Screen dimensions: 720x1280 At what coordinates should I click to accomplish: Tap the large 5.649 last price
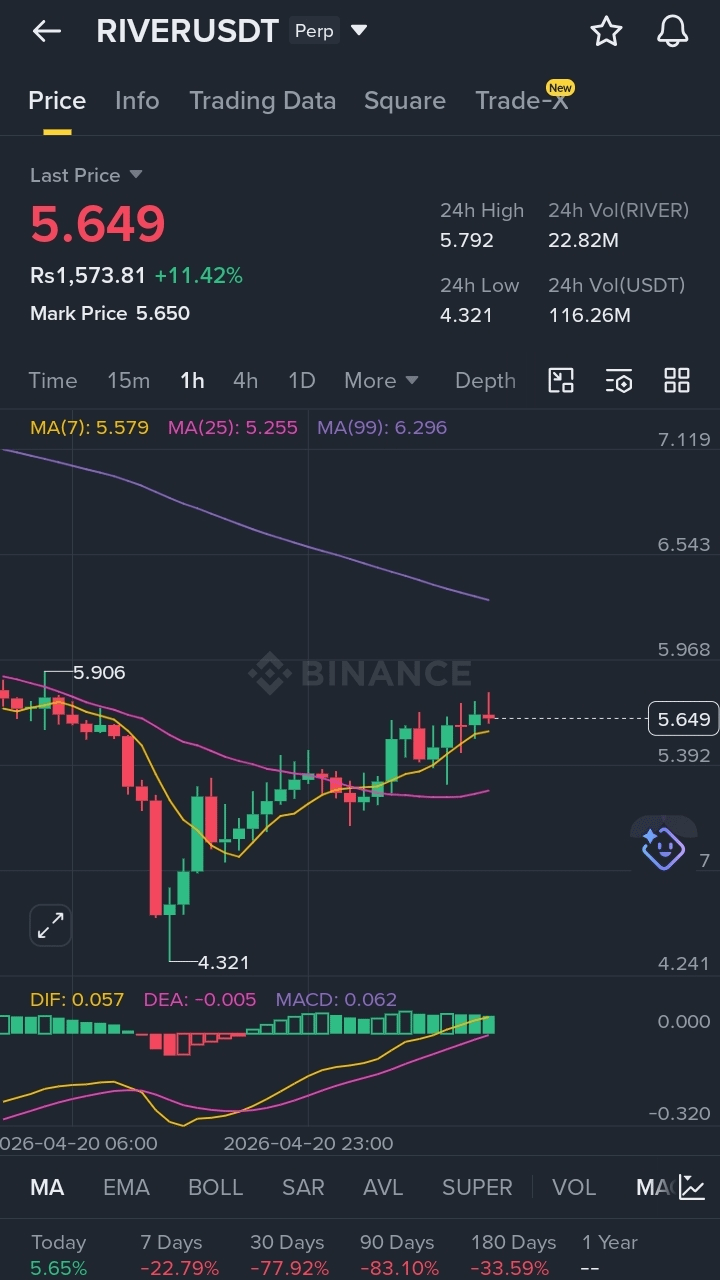click(x=97, y=224)
